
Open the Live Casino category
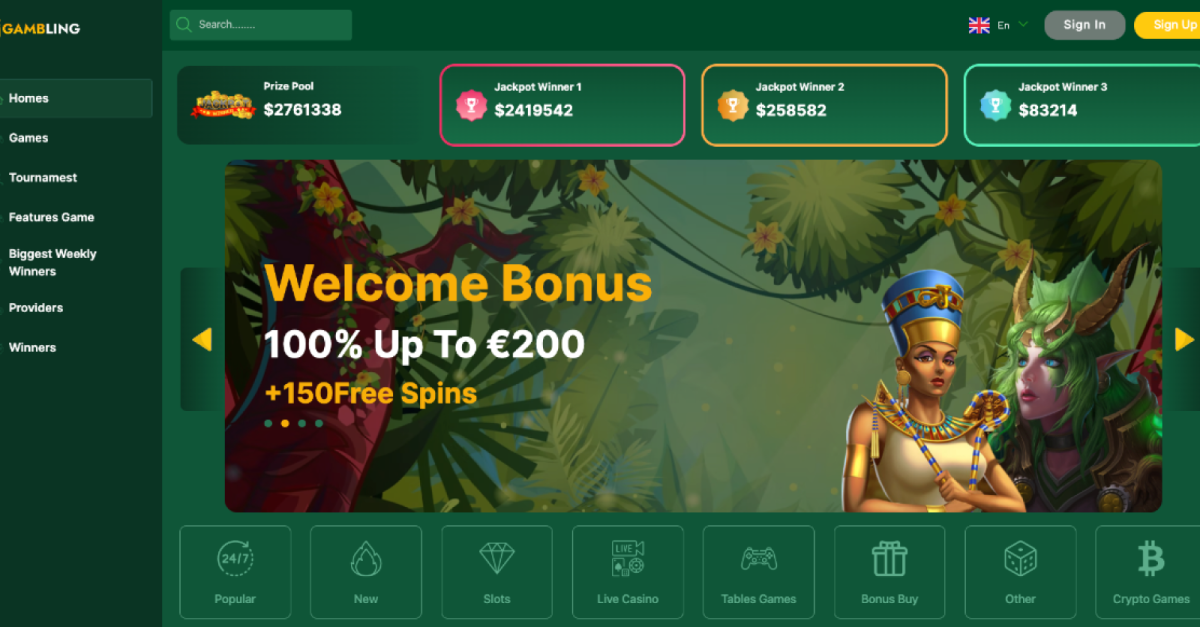click(628, 572)
